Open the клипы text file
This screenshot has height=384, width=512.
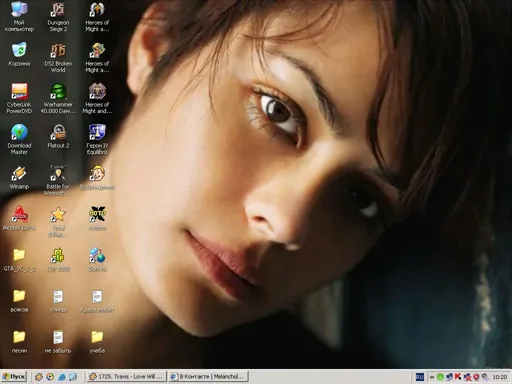58,301
